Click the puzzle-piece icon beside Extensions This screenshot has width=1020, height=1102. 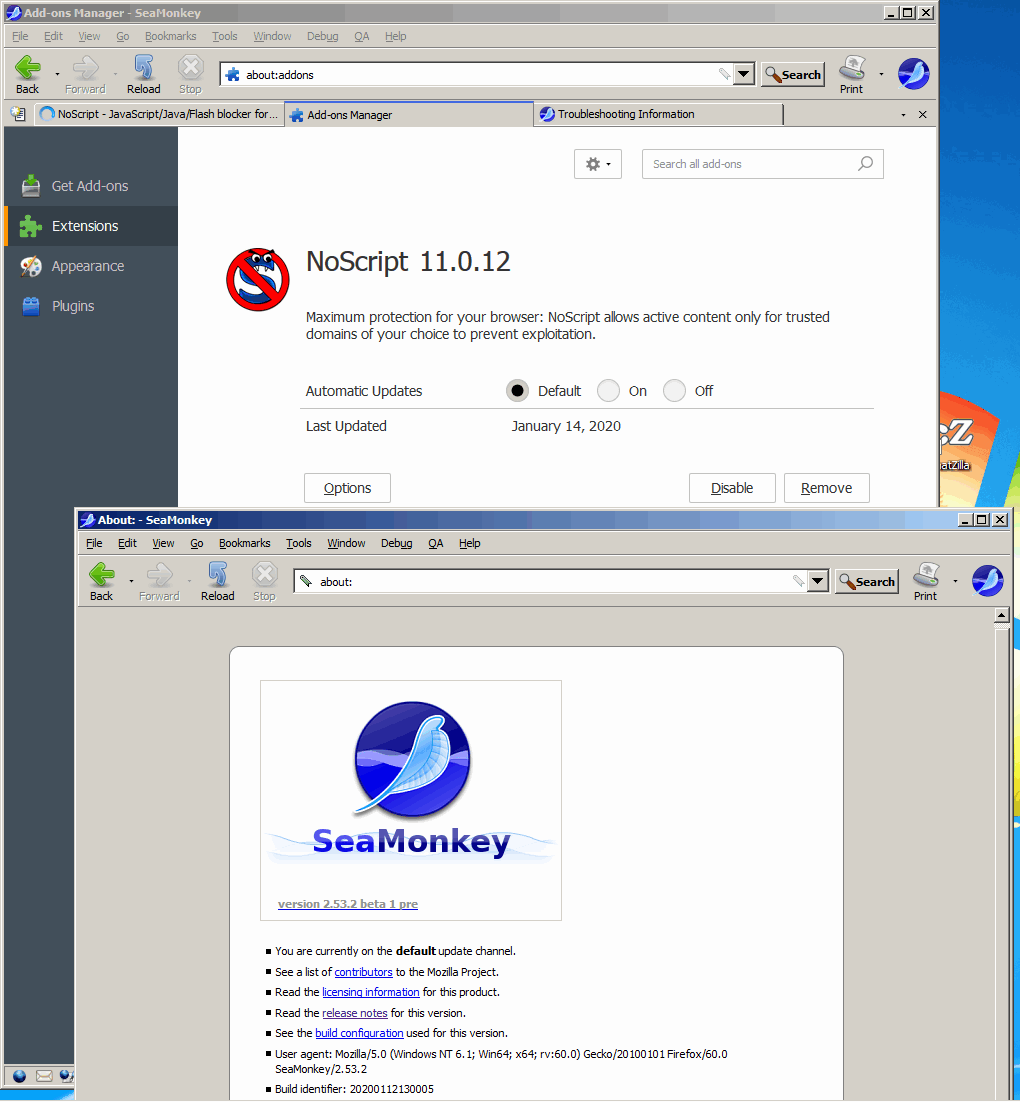click(x=30, y=226)
